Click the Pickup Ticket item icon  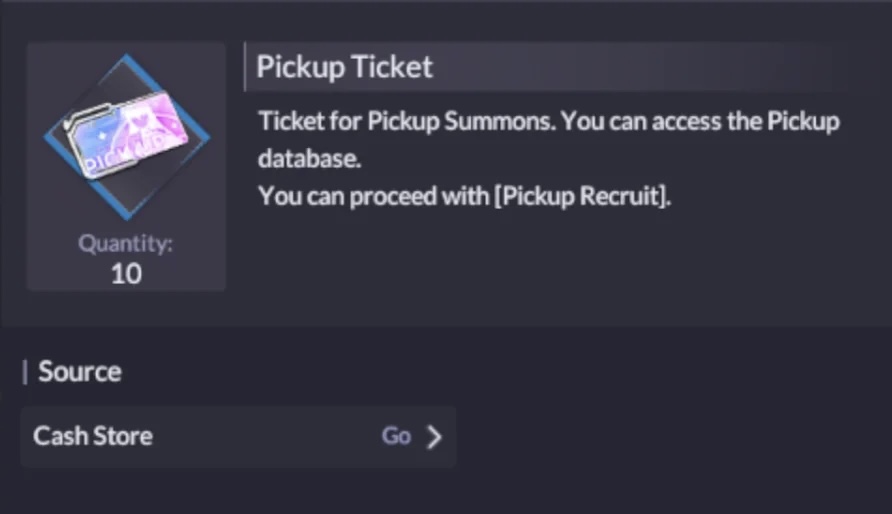[x=126, y=137]
